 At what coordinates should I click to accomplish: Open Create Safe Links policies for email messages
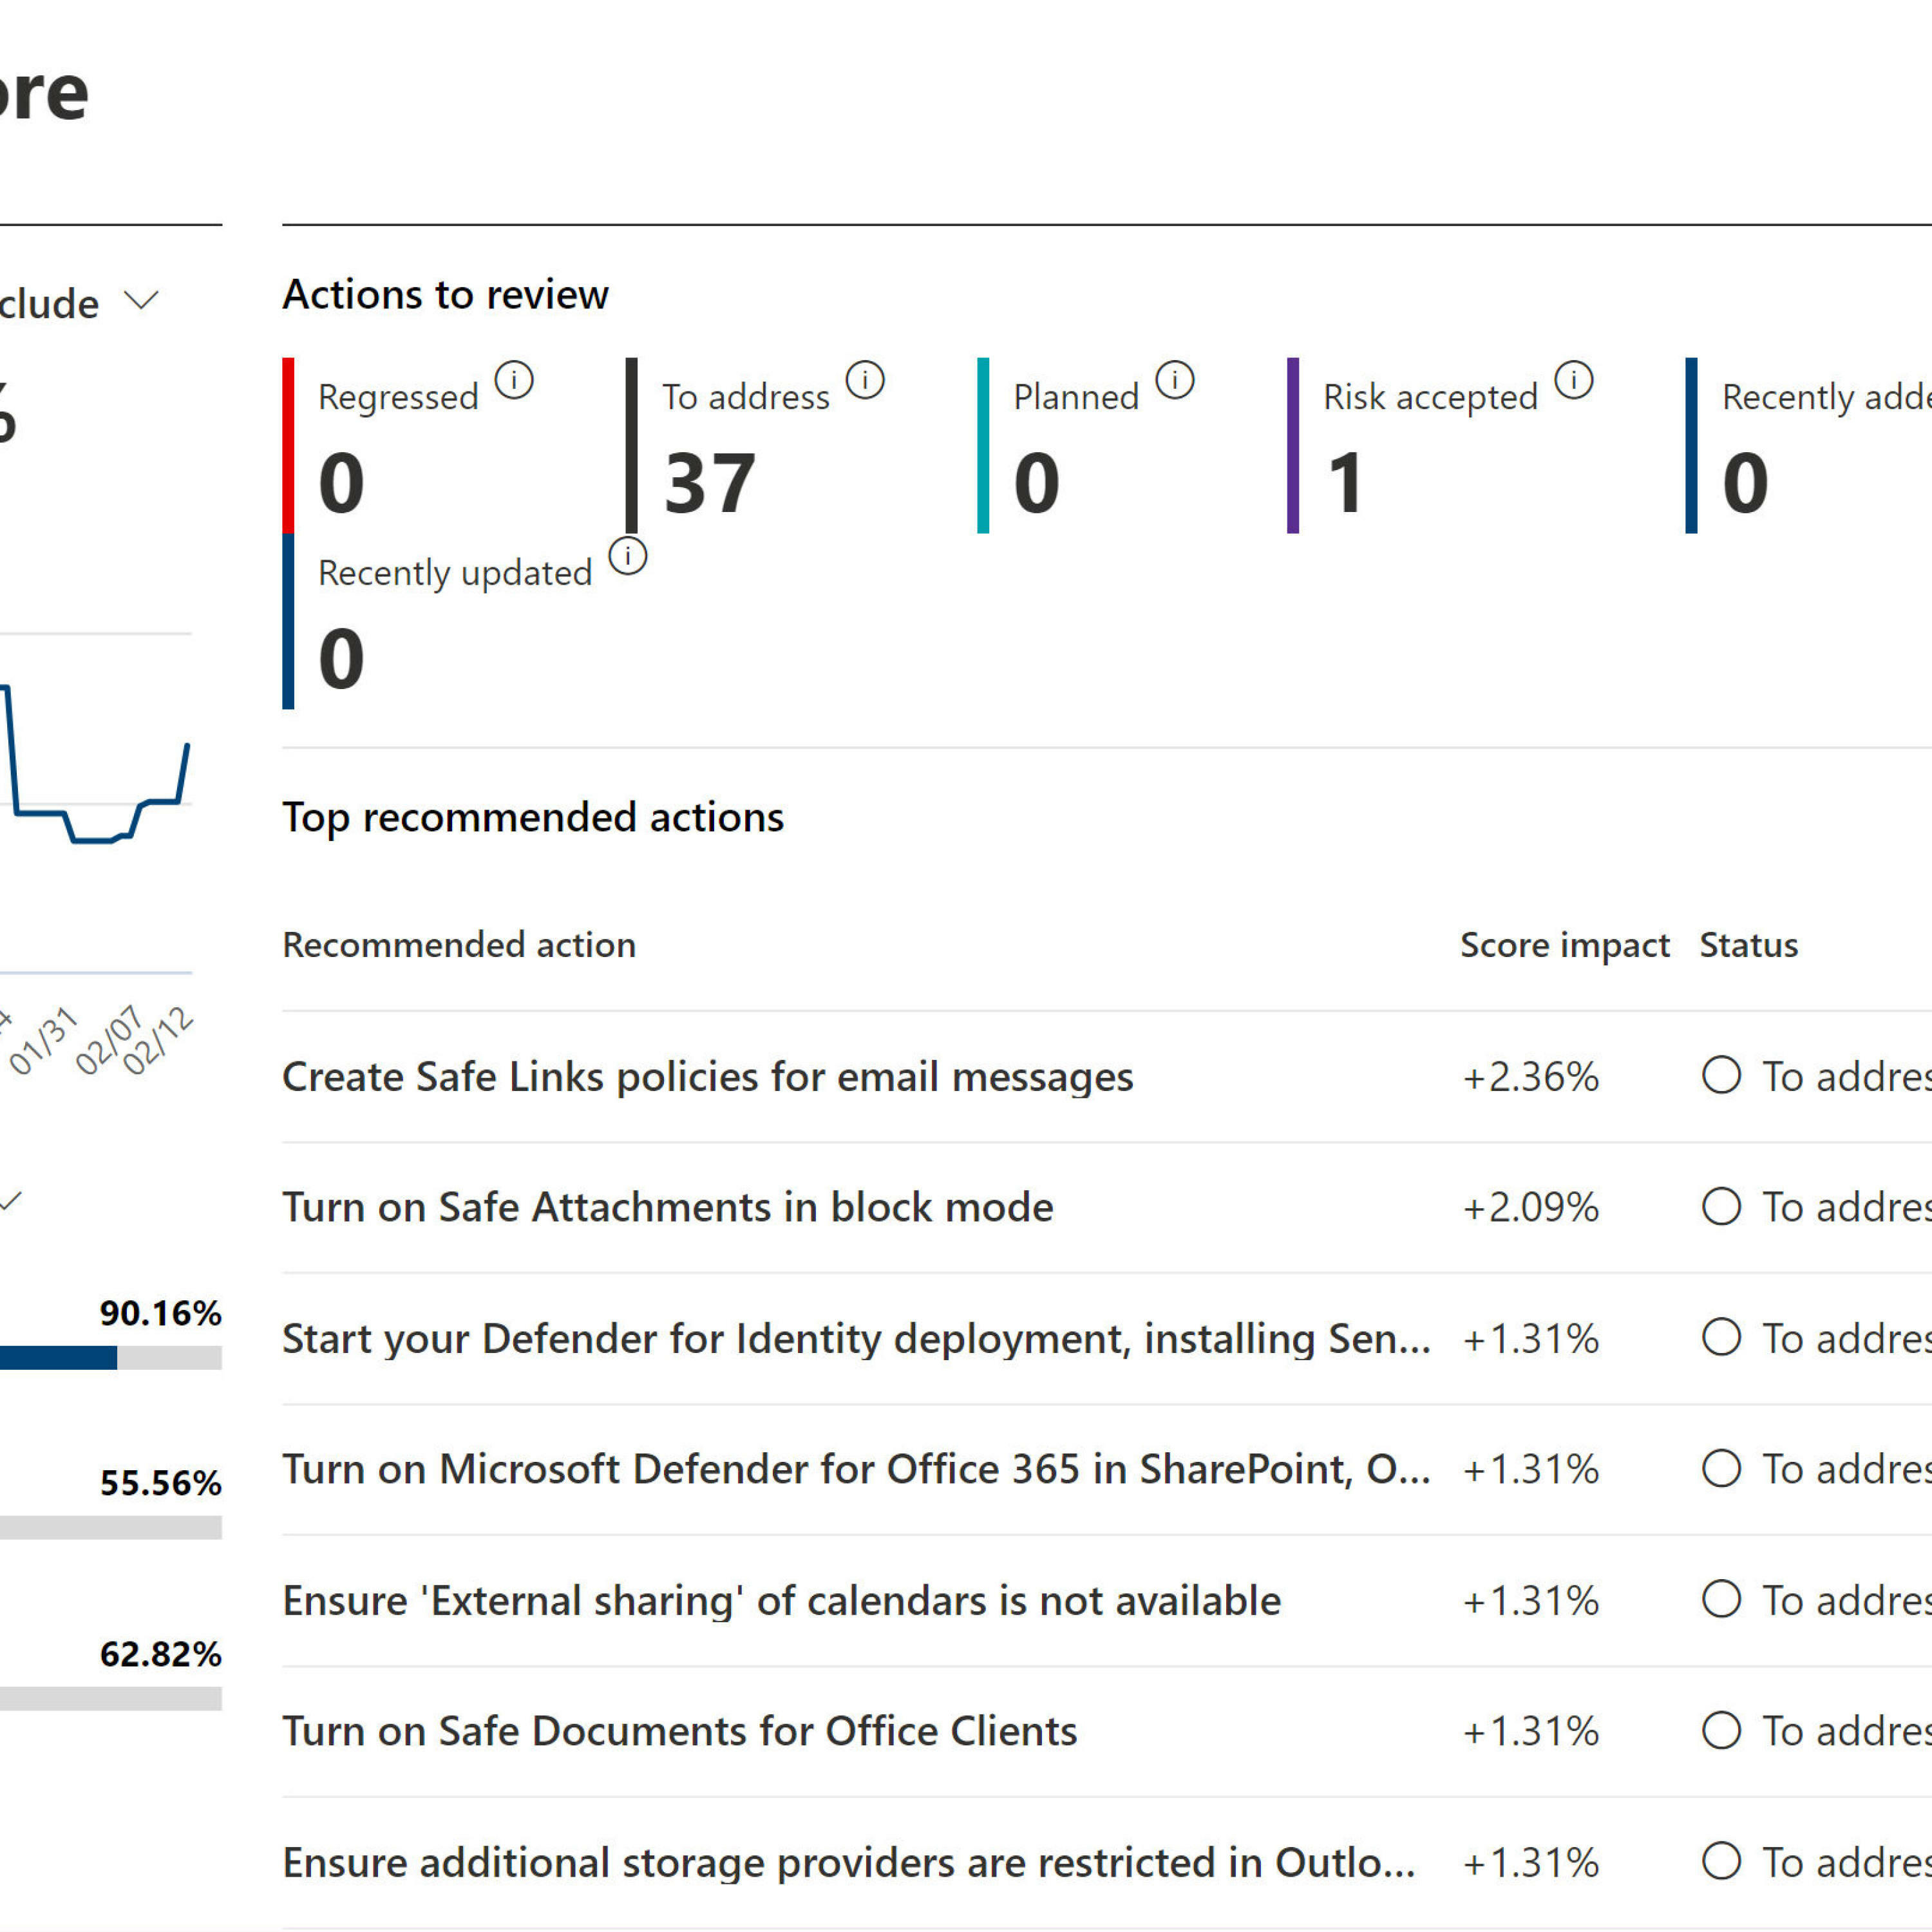(707, 1077)
